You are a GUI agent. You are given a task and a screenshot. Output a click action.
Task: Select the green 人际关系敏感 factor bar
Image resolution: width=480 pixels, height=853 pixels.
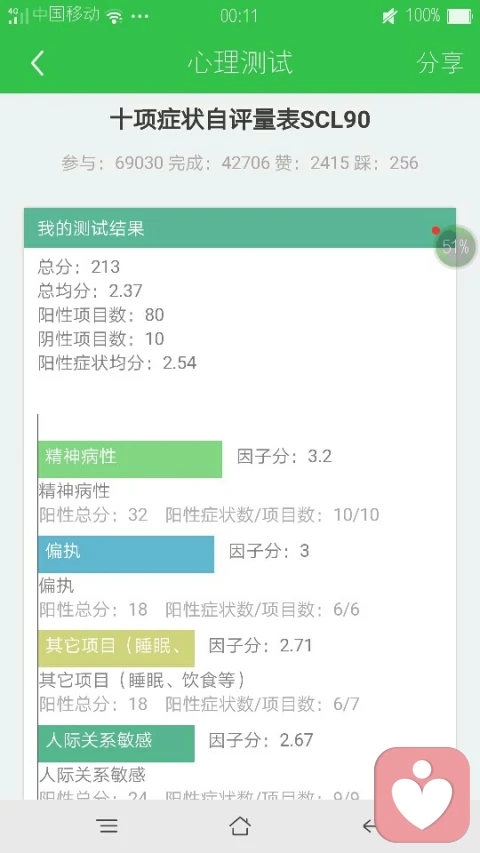pos(116,743)
